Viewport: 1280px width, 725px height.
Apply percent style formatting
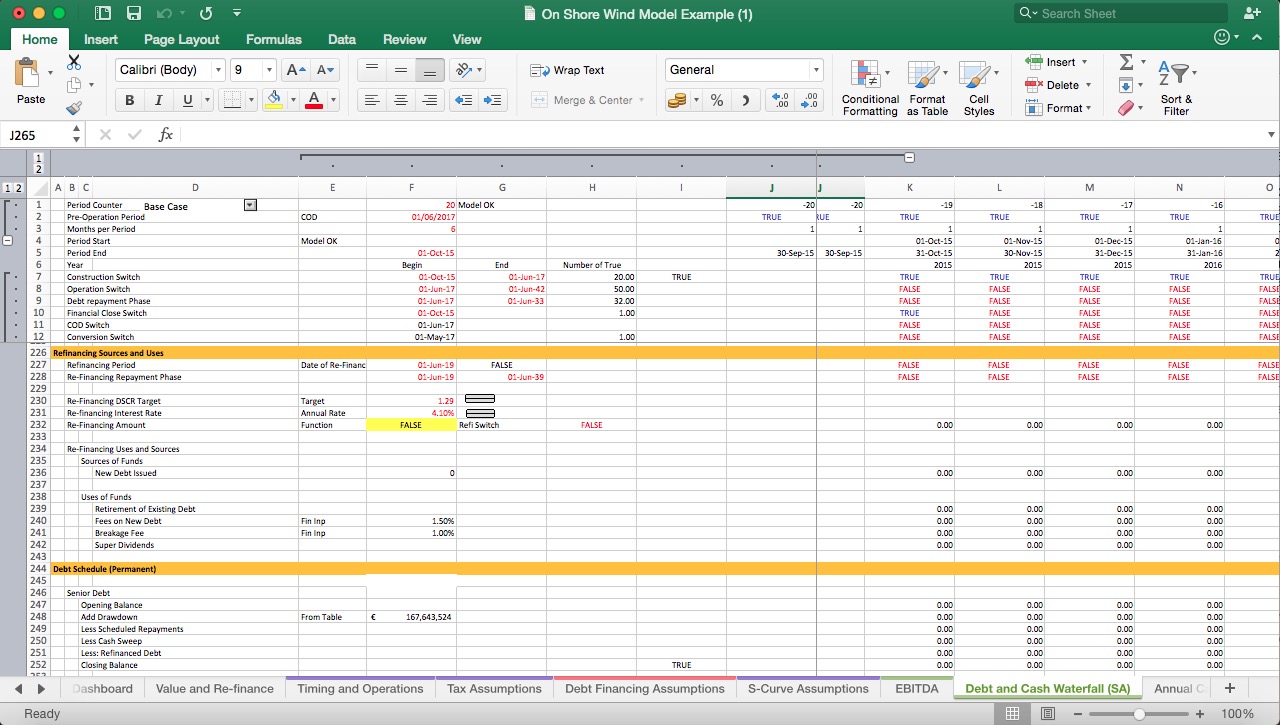(x=716, y=100)
